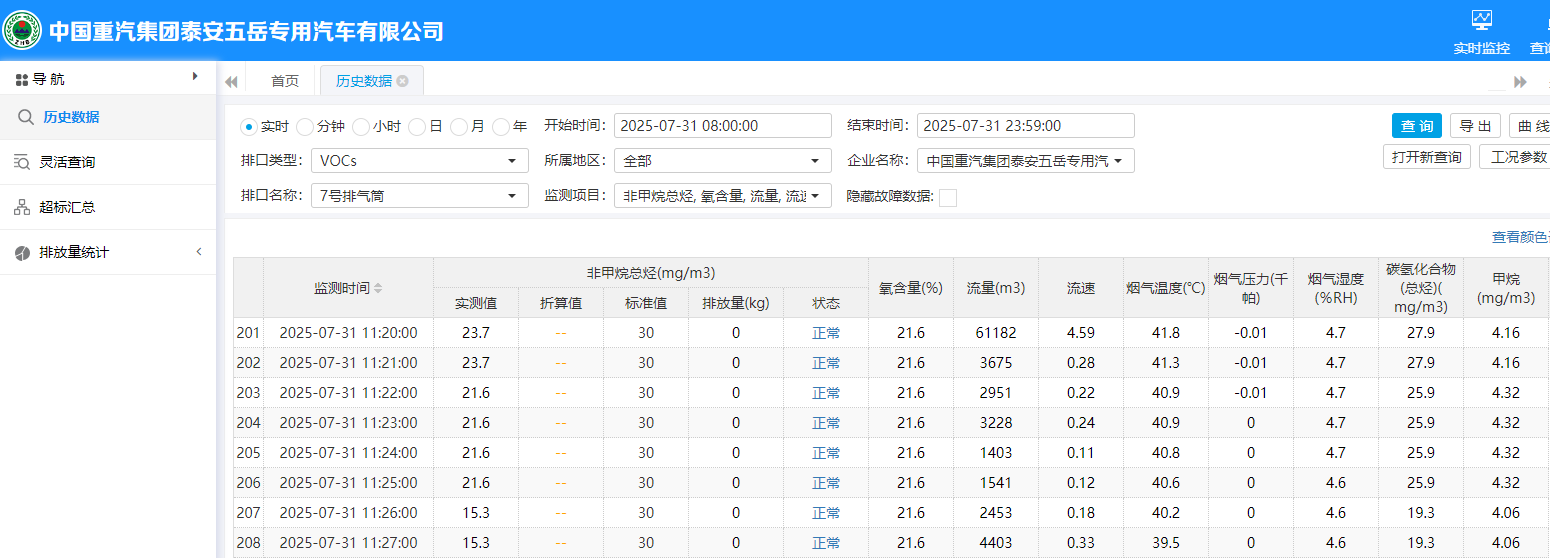The image size is (1550, 558).
Task: Open the 所属地区 dropdown
Action: point(723,161)
